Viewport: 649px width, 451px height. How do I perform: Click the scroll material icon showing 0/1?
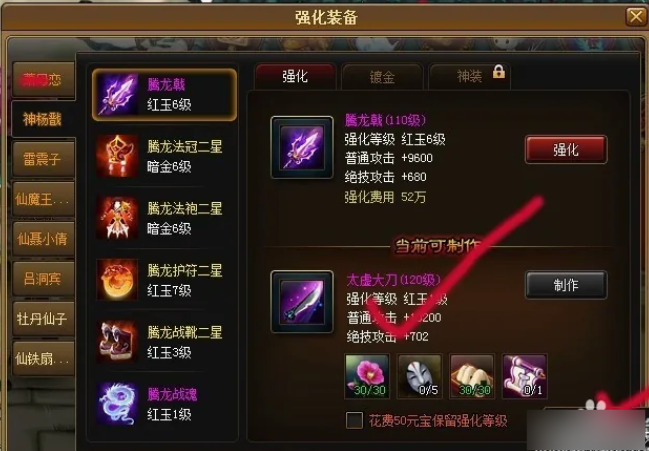(524, 376)
